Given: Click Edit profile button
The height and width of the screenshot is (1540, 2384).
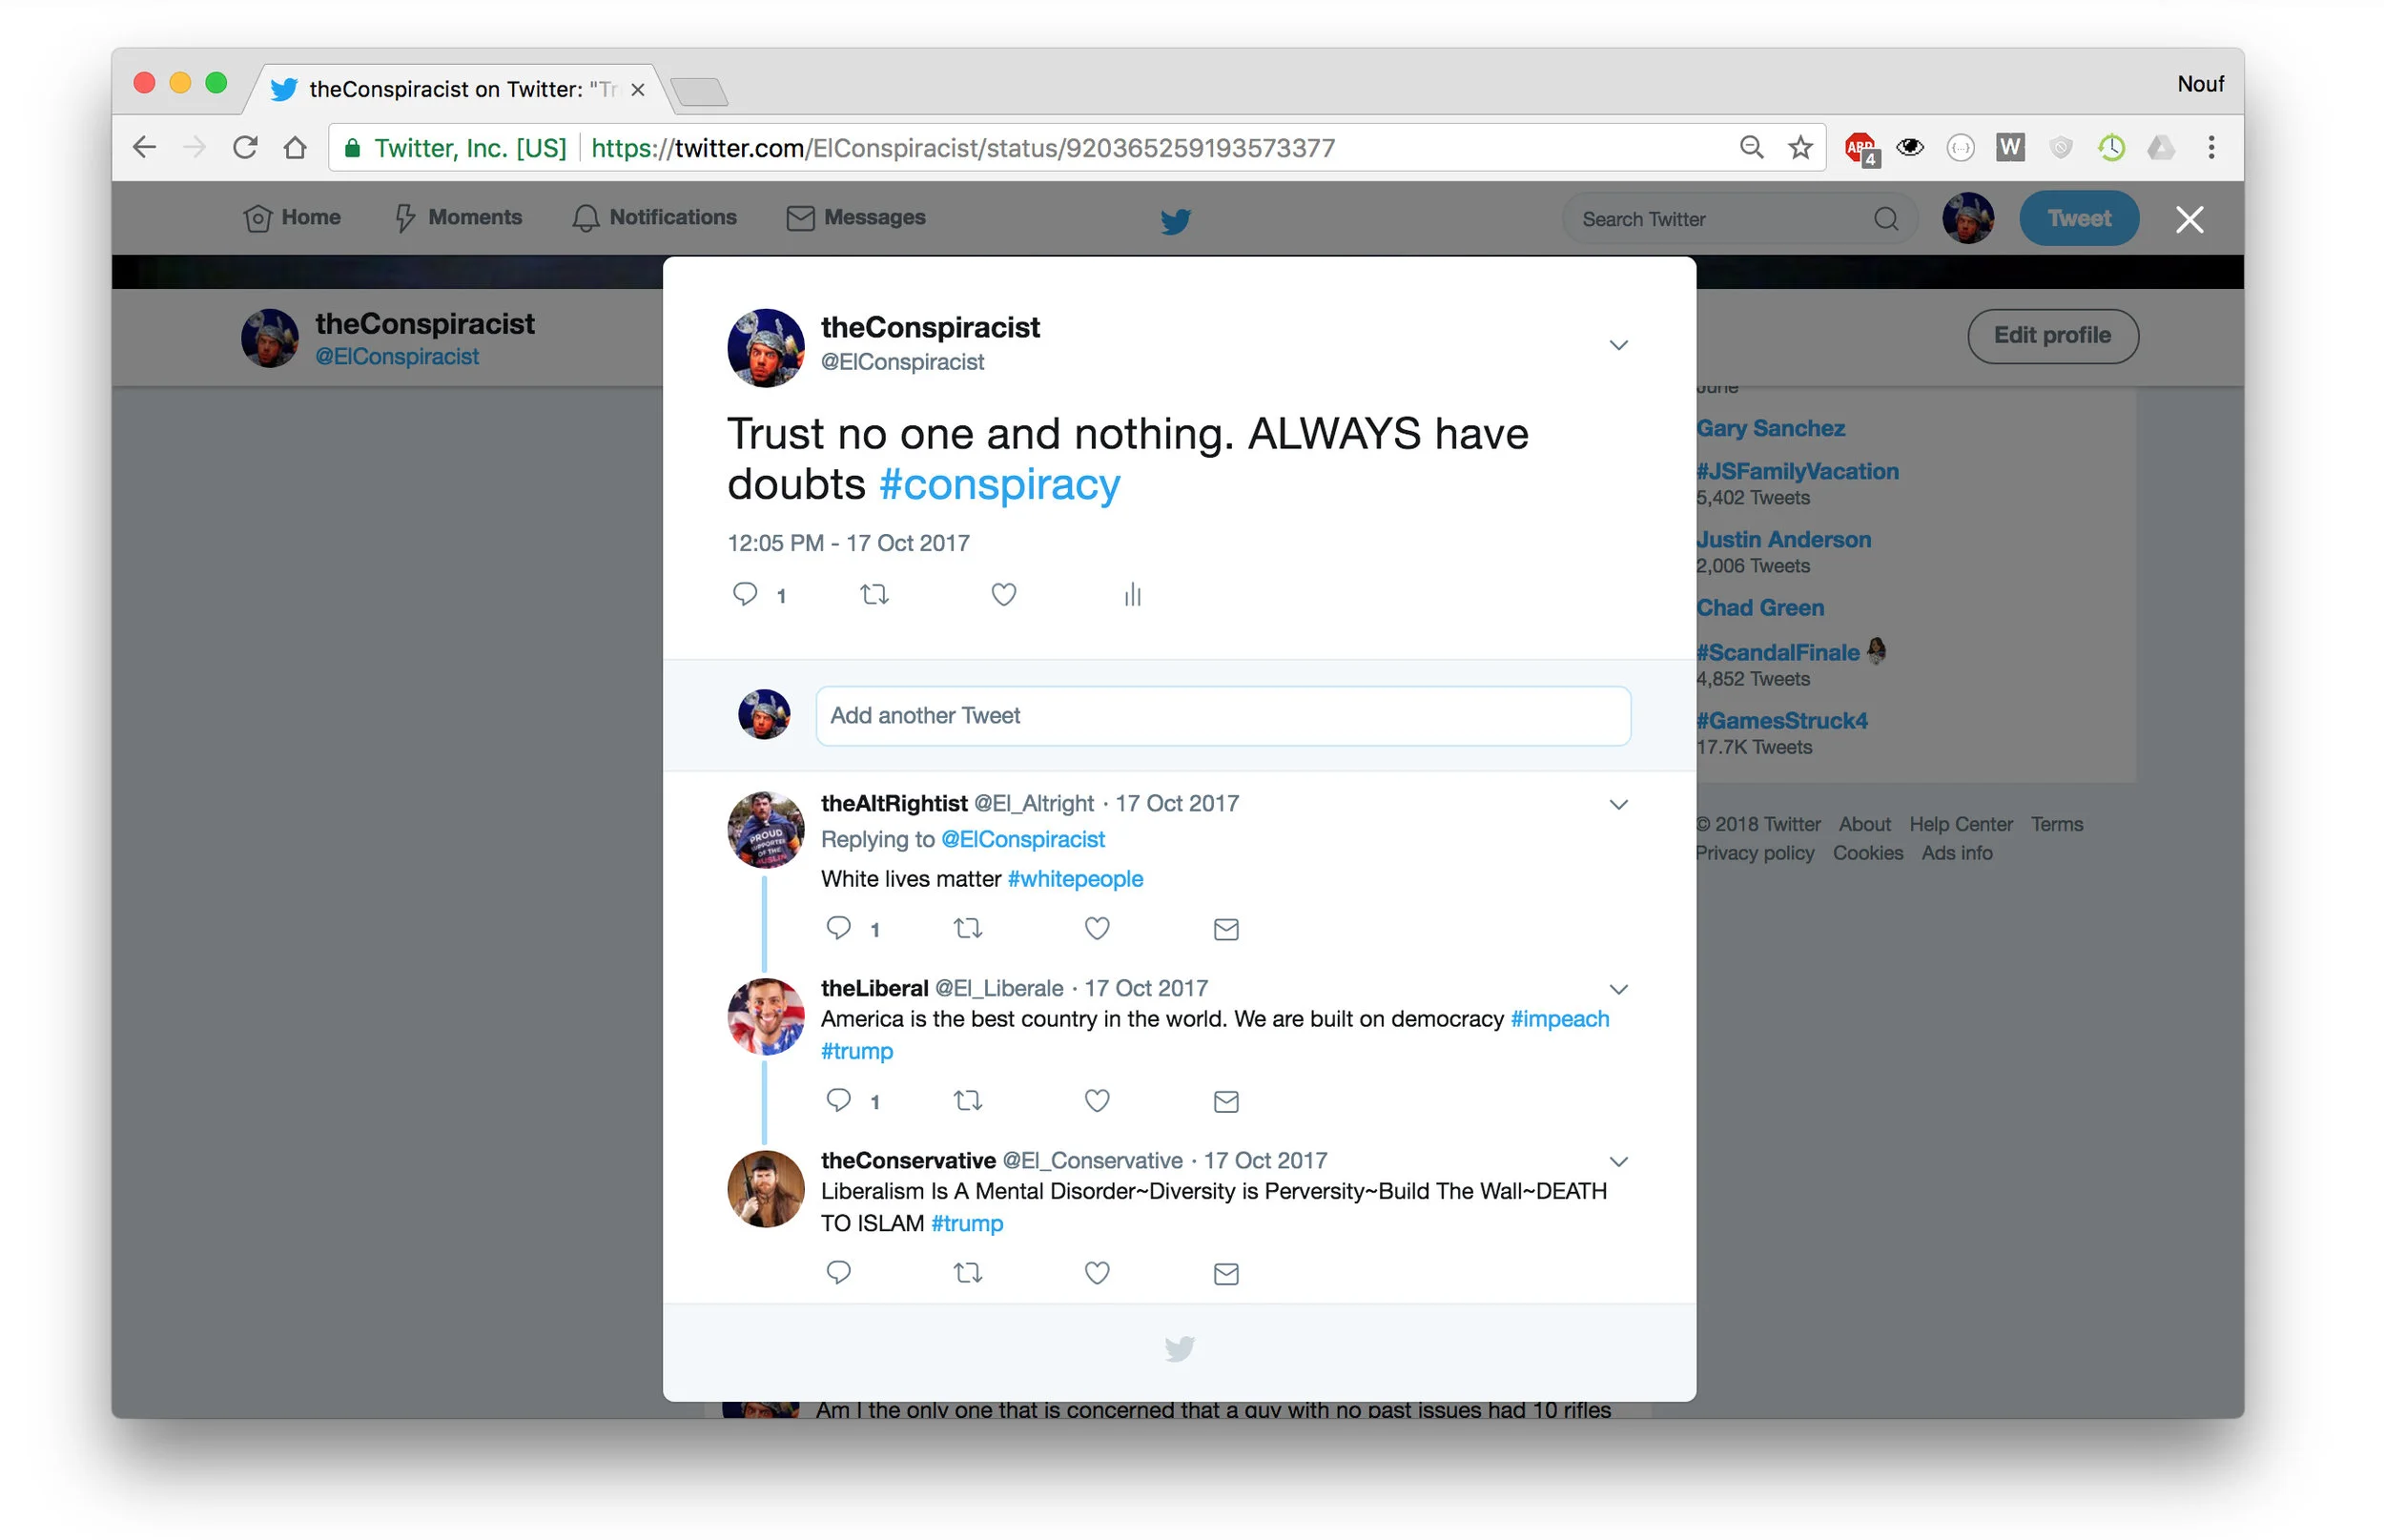Looking at the screenshot, I should coord(2052,336).
